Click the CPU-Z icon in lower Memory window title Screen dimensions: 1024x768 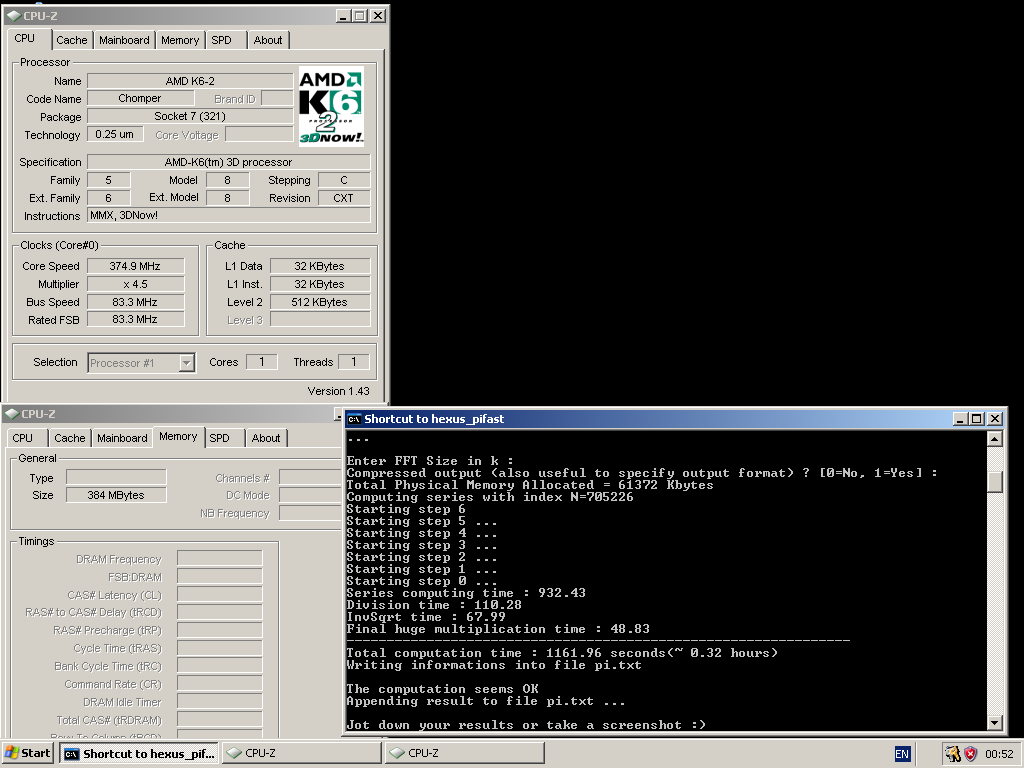[12, 414]
